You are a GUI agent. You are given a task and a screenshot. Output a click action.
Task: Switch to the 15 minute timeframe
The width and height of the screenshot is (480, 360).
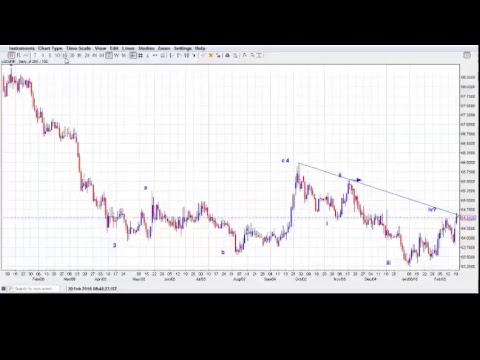65,55
